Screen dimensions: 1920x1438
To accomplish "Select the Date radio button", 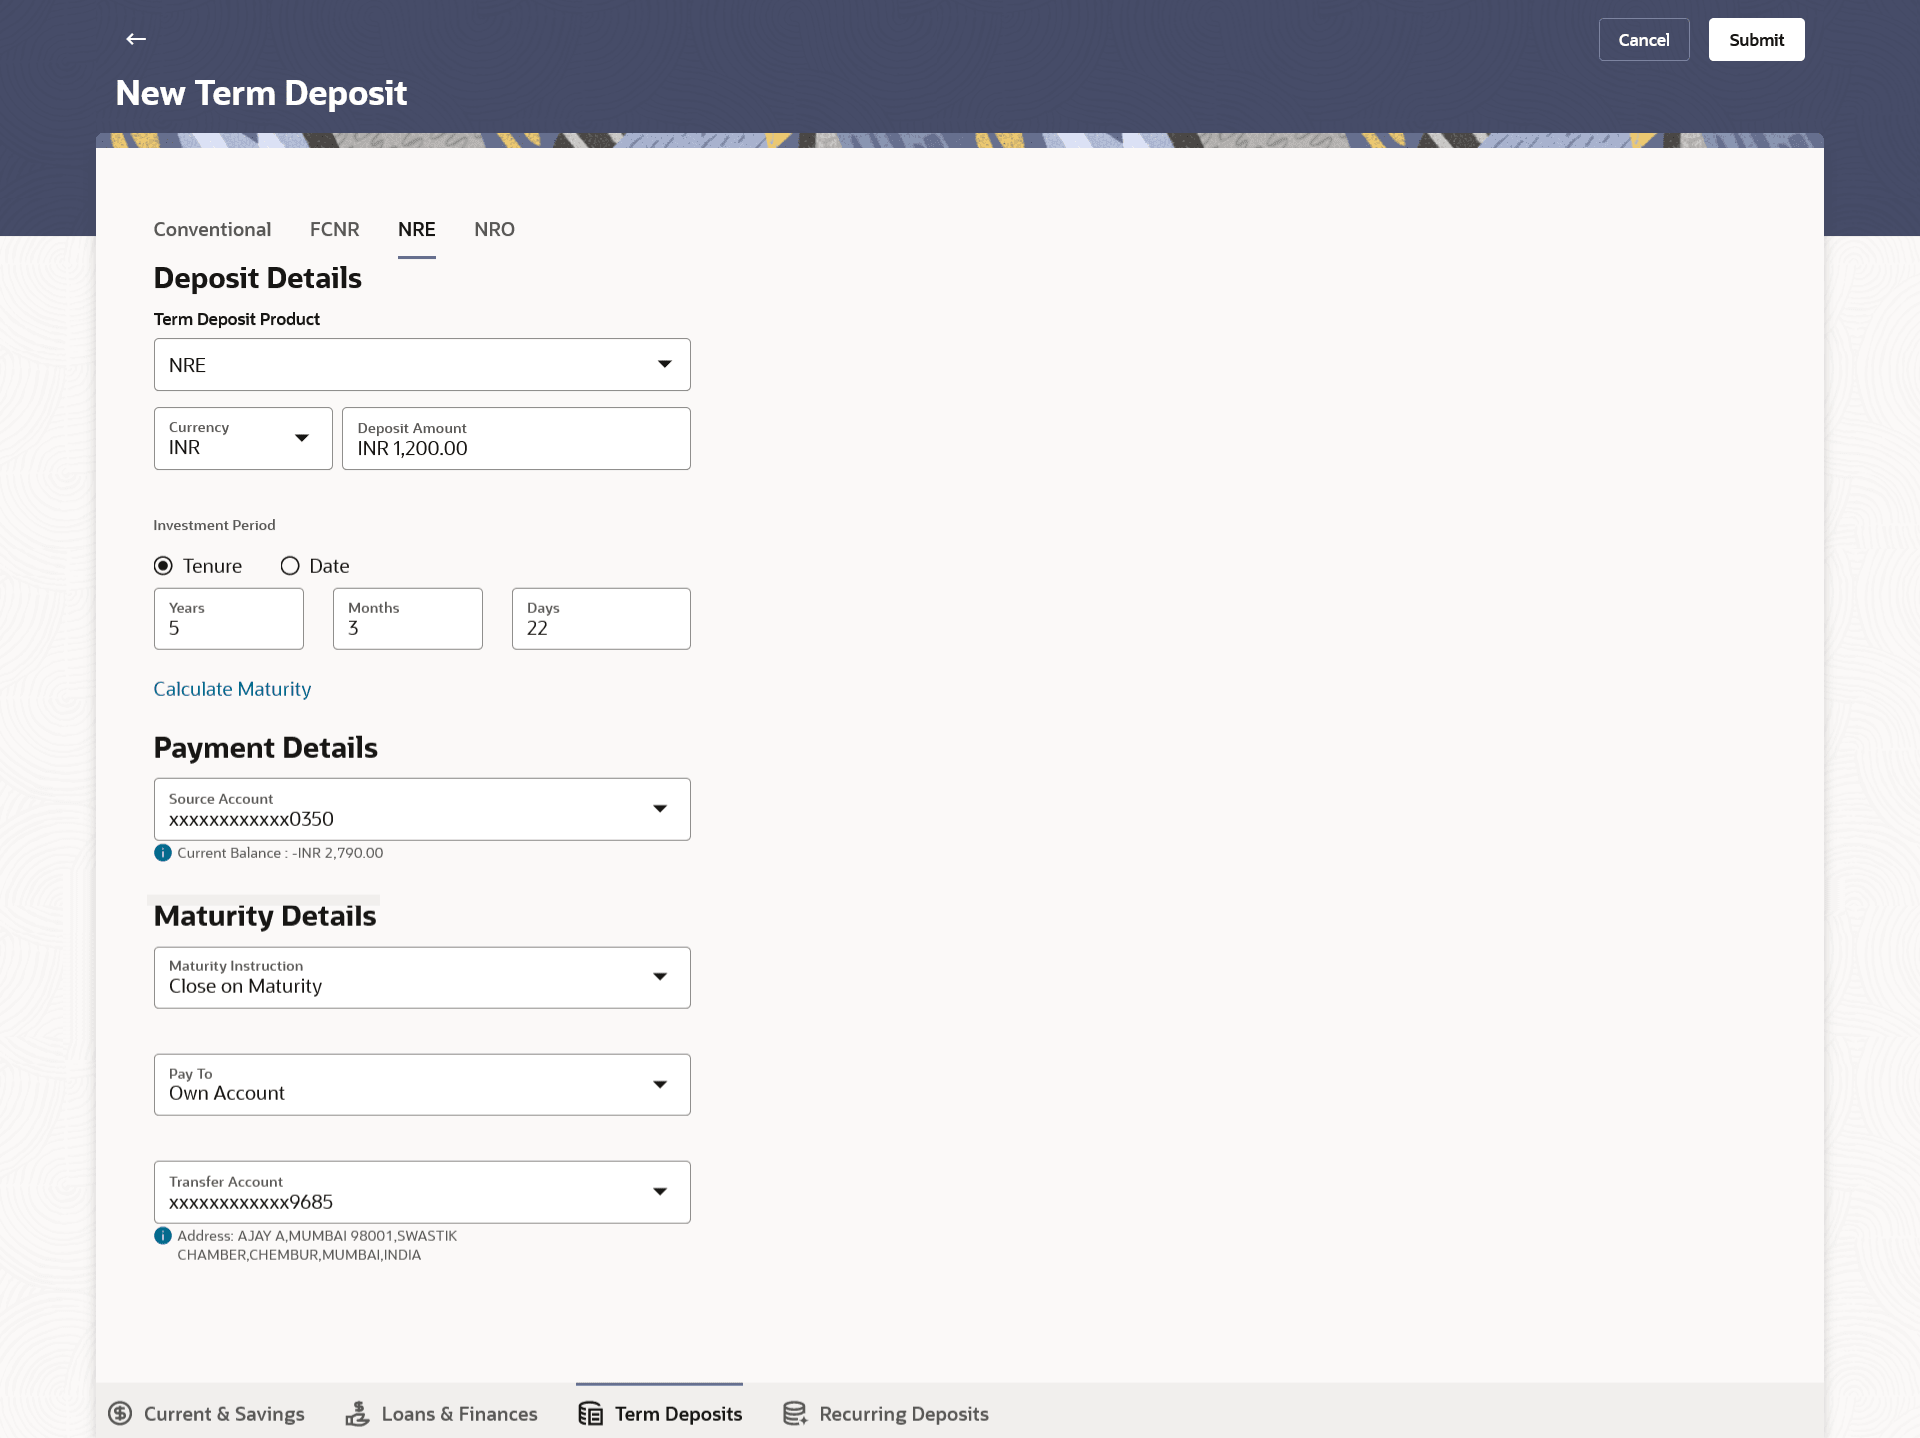I will coord(290,566).
